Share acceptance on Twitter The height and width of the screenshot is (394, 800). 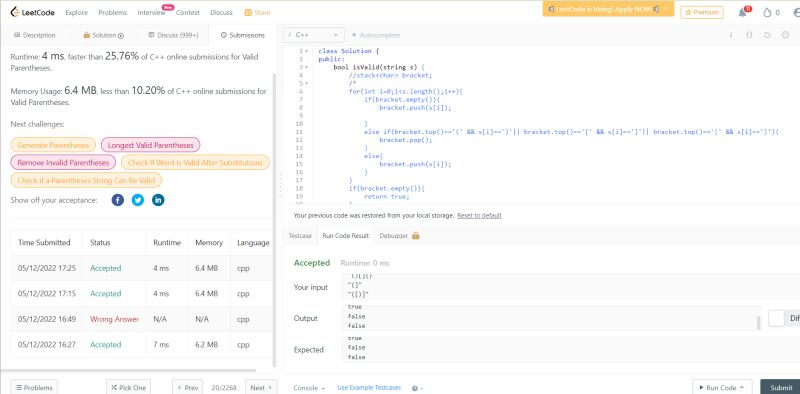point(138,200)
